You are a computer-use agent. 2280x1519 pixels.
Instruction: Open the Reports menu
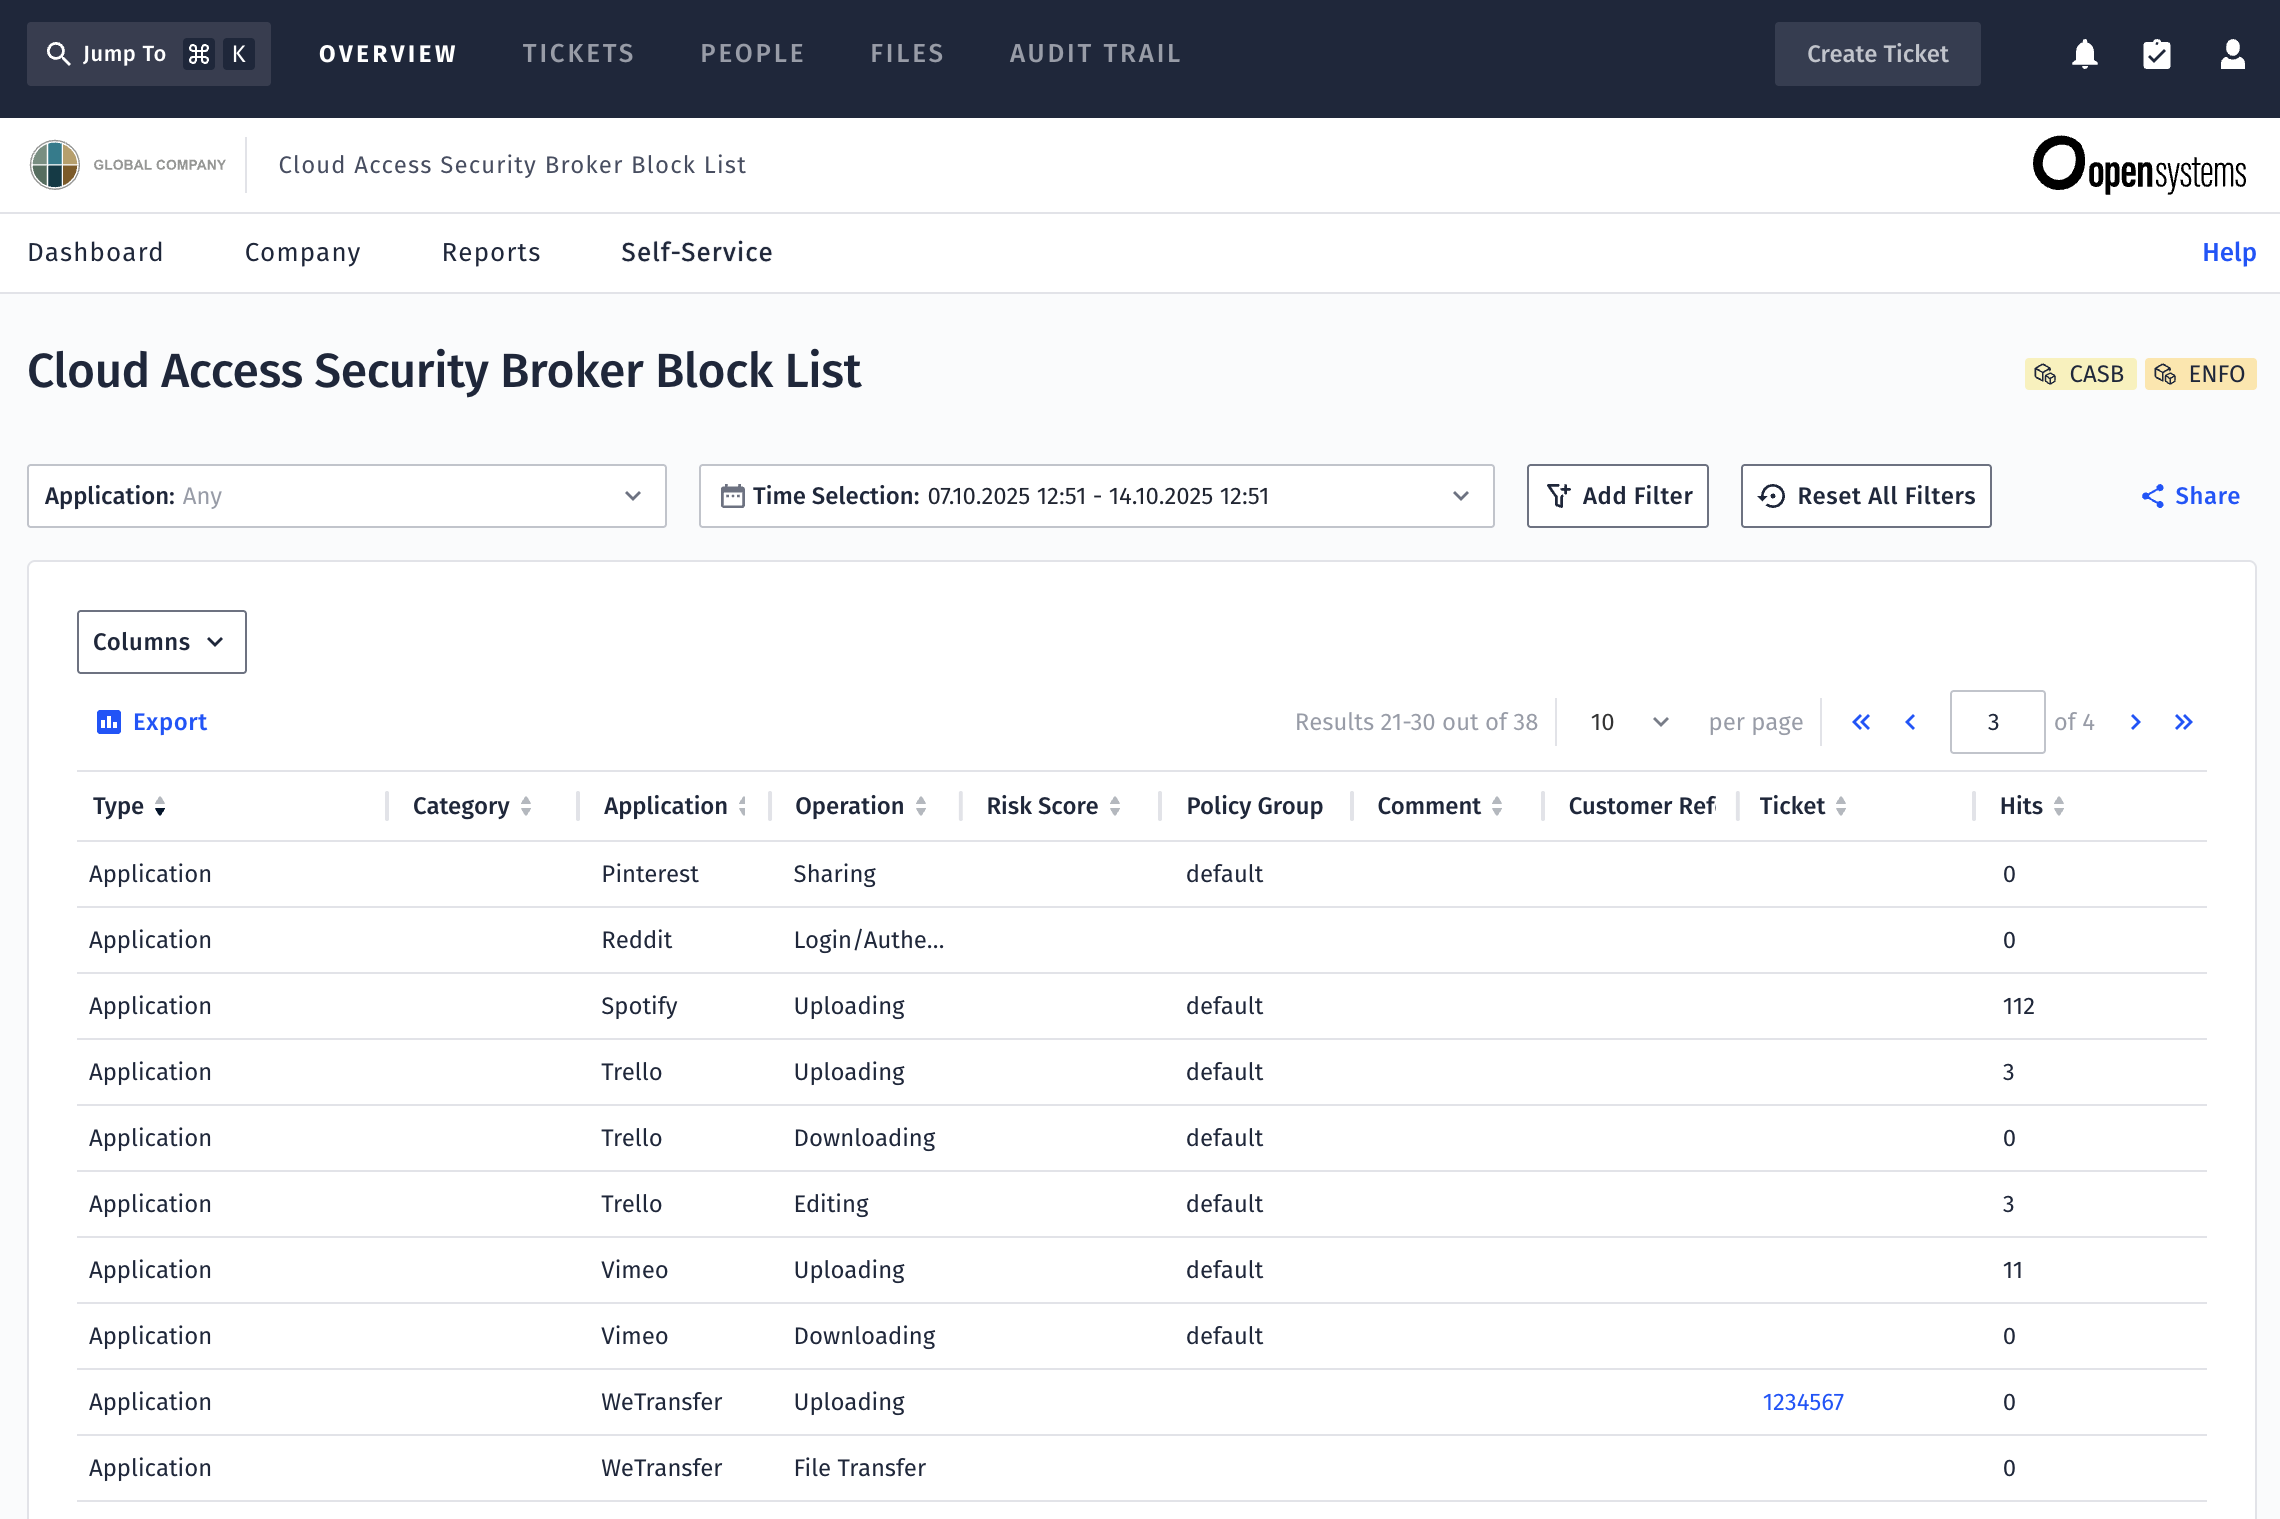[x=491, y=252]
